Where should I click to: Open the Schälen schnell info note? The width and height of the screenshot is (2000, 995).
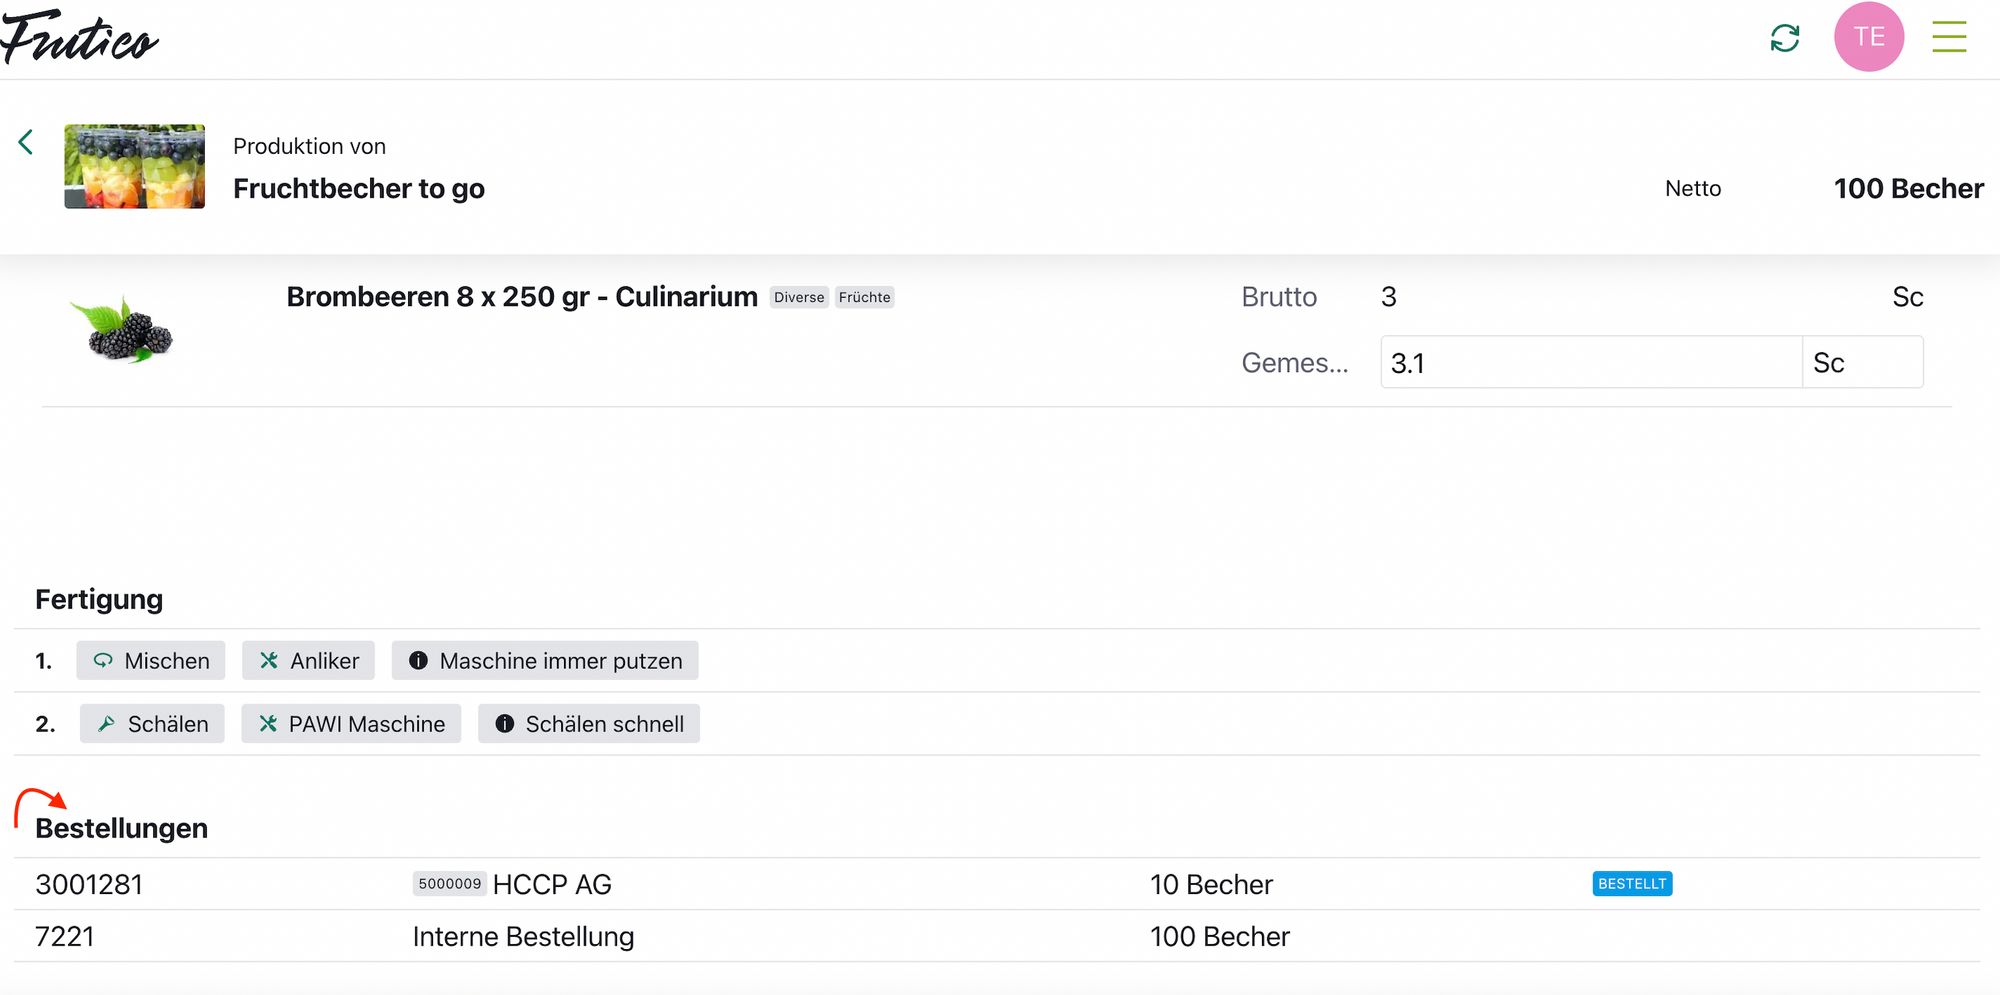(589, 724)
